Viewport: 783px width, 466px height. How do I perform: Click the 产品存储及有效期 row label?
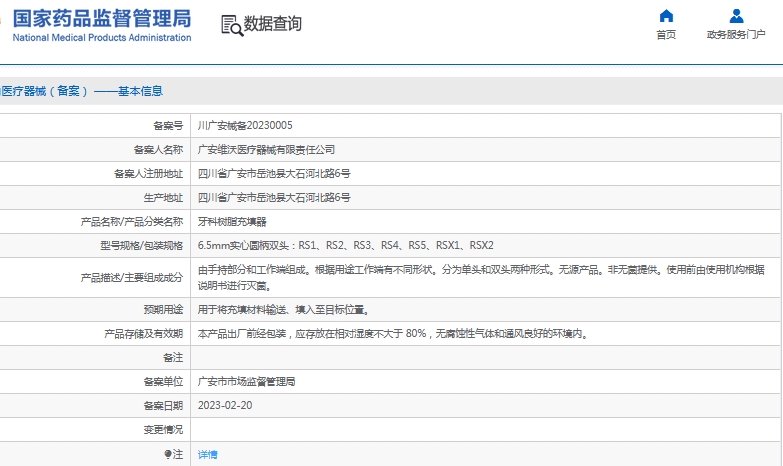(143, 334)
